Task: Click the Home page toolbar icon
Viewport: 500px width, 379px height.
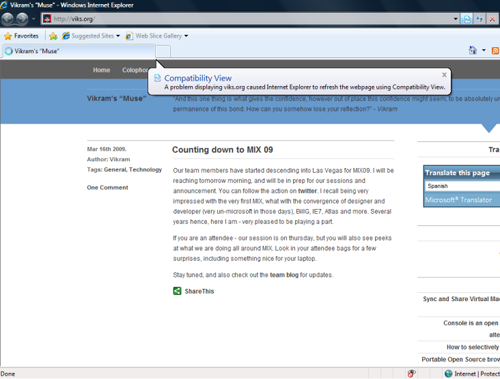Action: point(473,50)
